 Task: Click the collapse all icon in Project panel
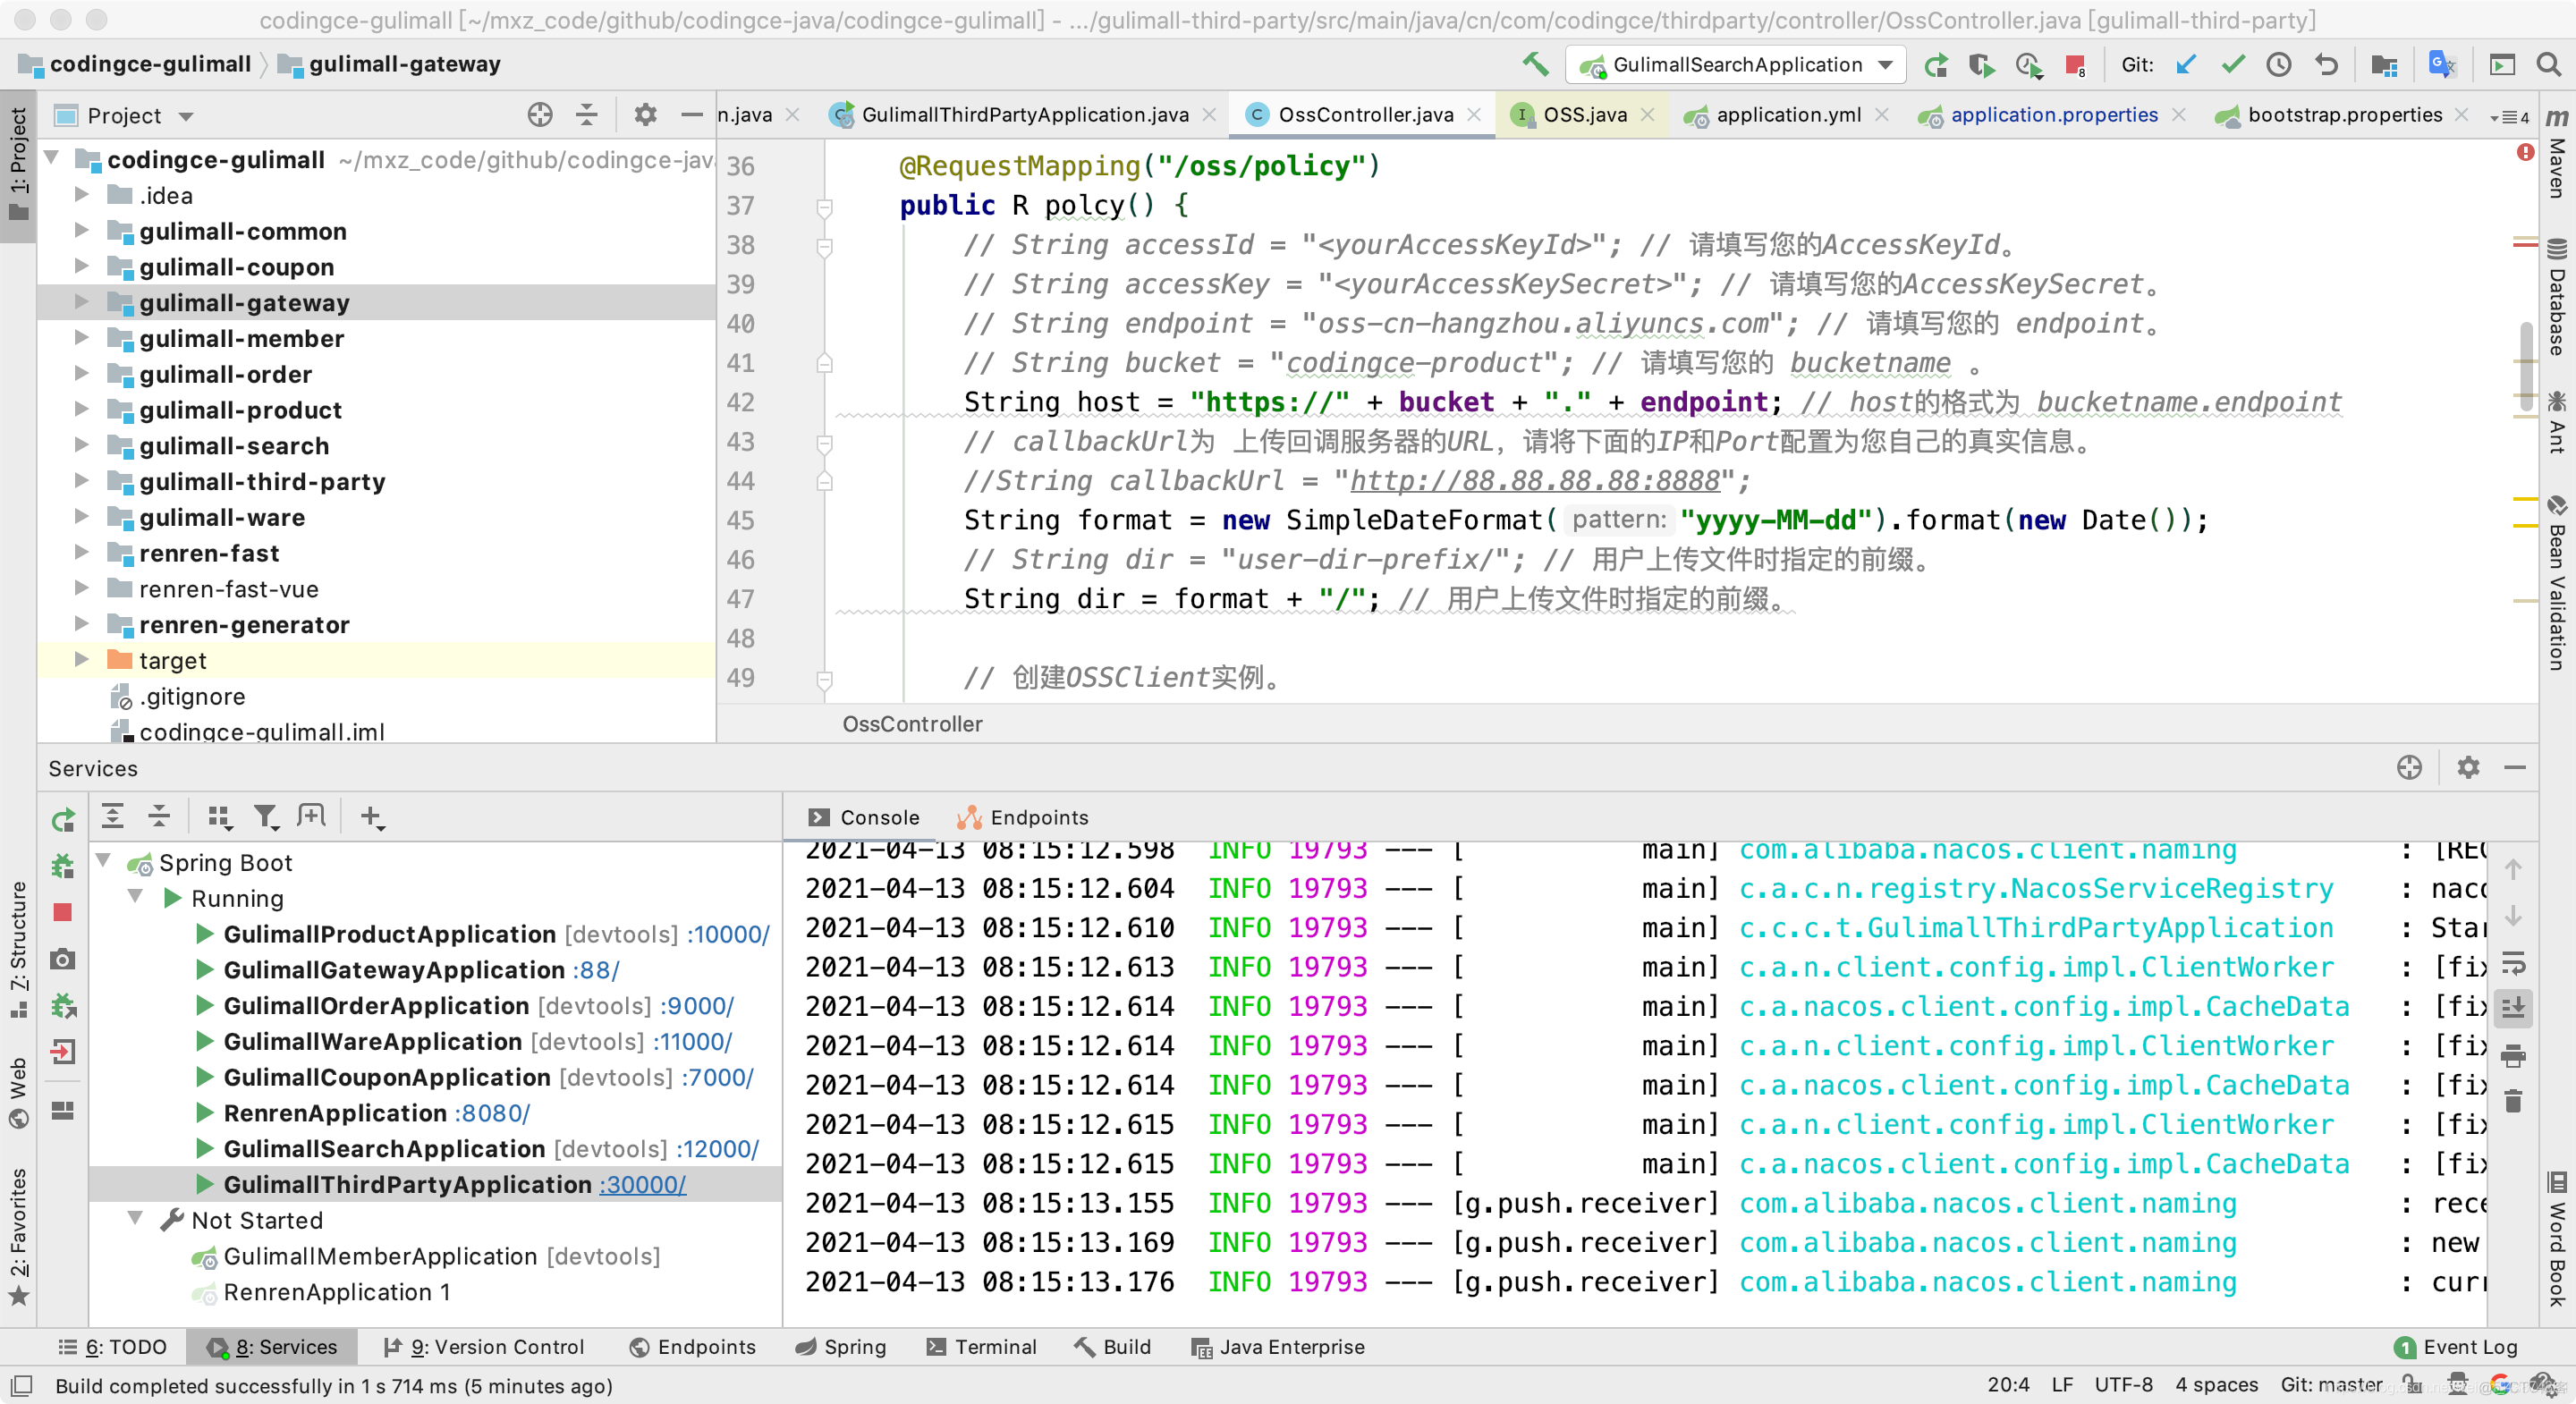click(587, 115)
